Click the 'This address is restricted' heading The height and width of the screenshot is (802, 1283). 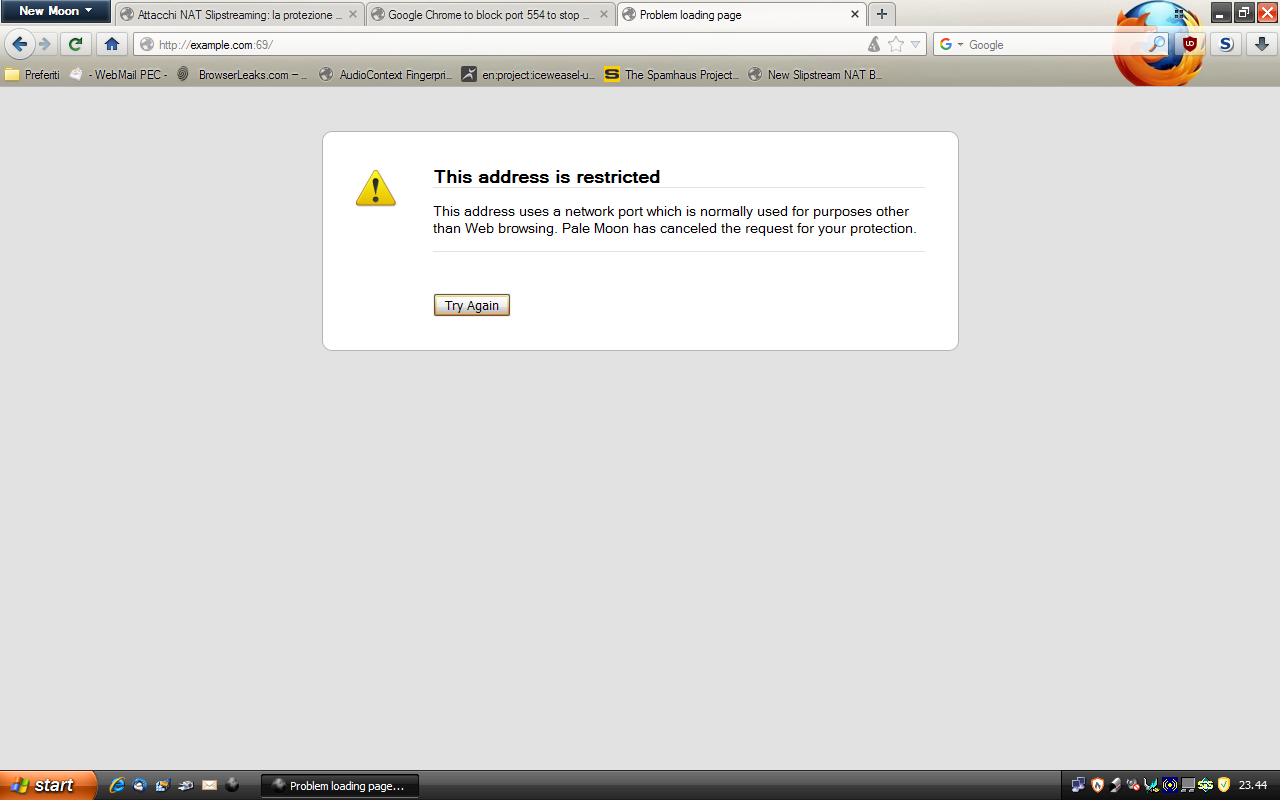click(547, 177)
